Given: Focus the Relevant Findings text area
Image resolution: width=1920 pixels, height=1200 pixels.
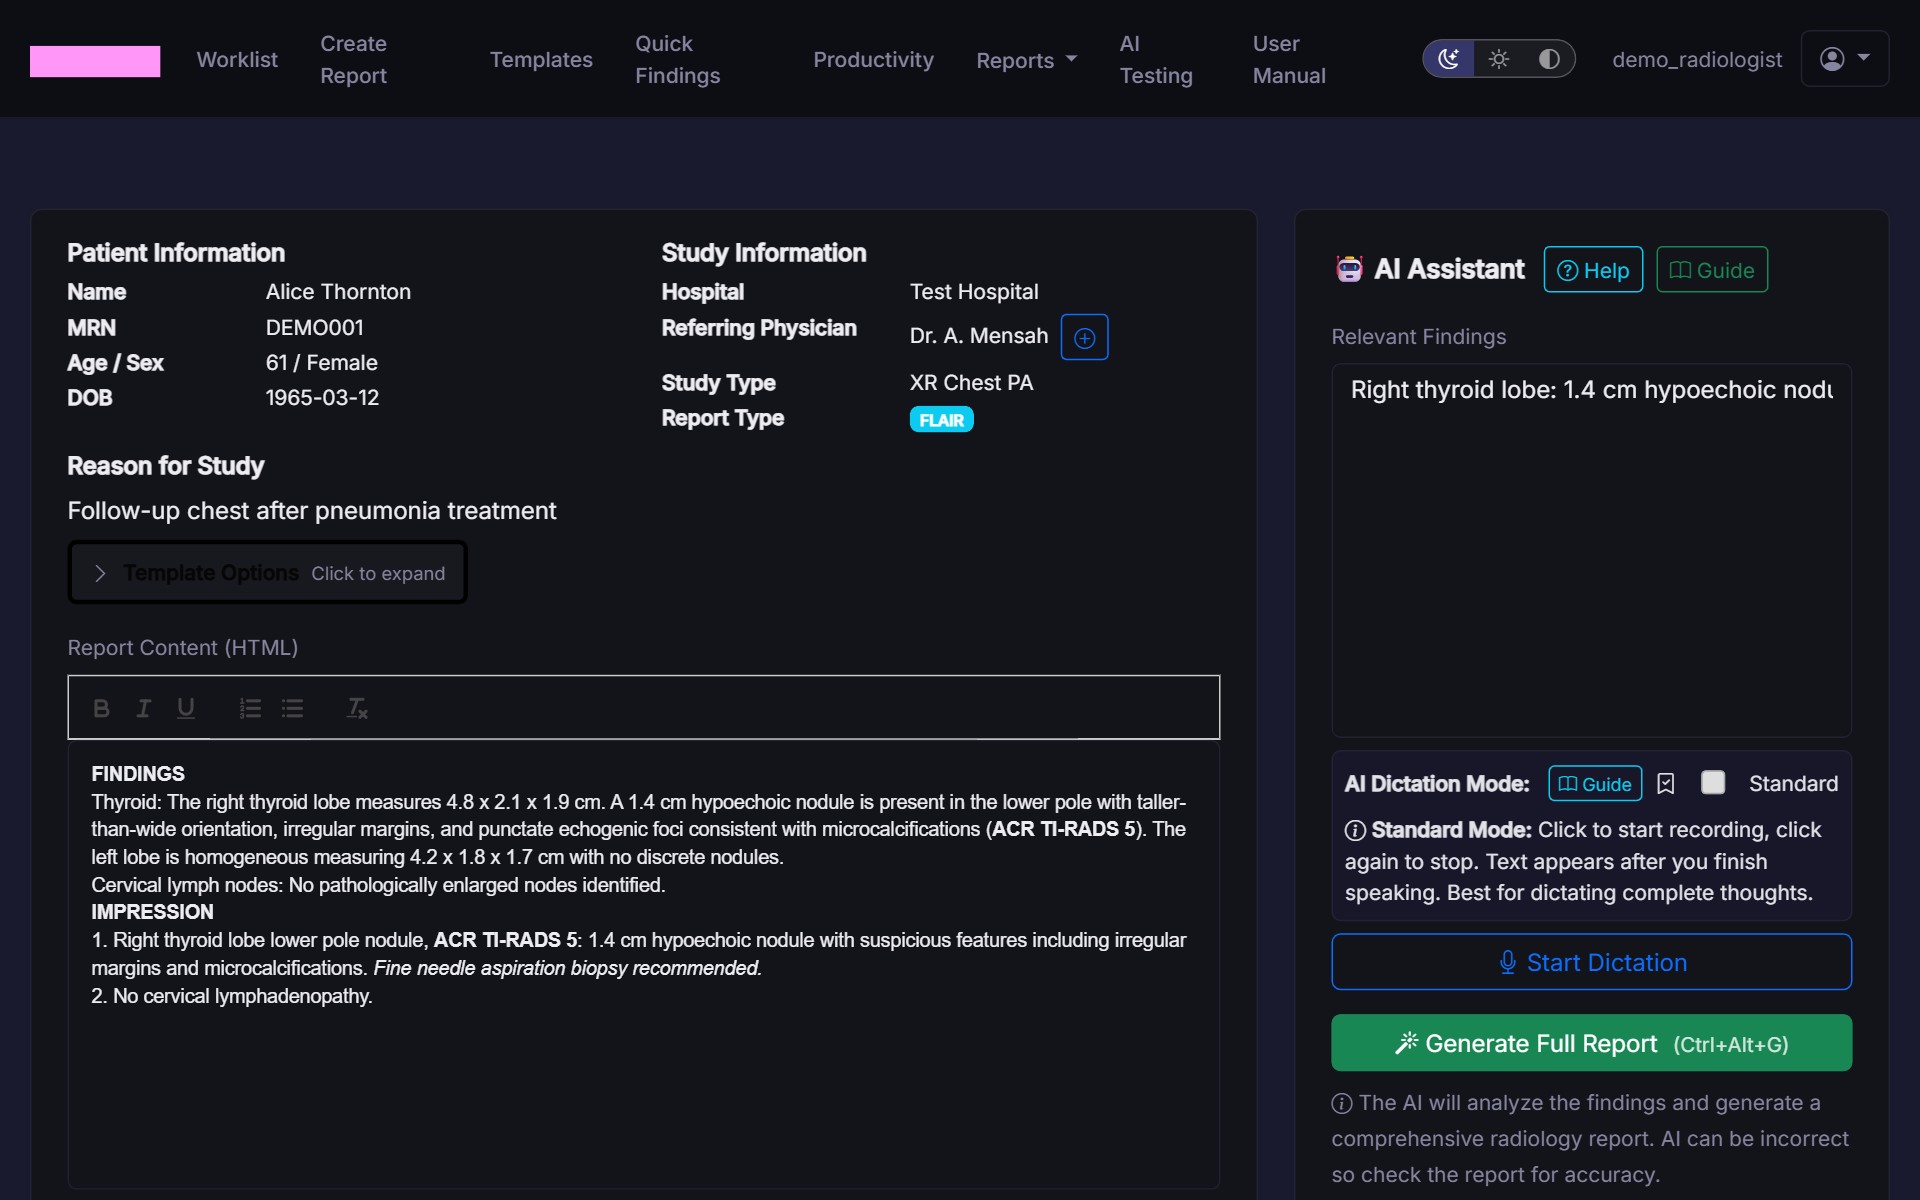Looking at the screenshot, I should point(1591,550).
